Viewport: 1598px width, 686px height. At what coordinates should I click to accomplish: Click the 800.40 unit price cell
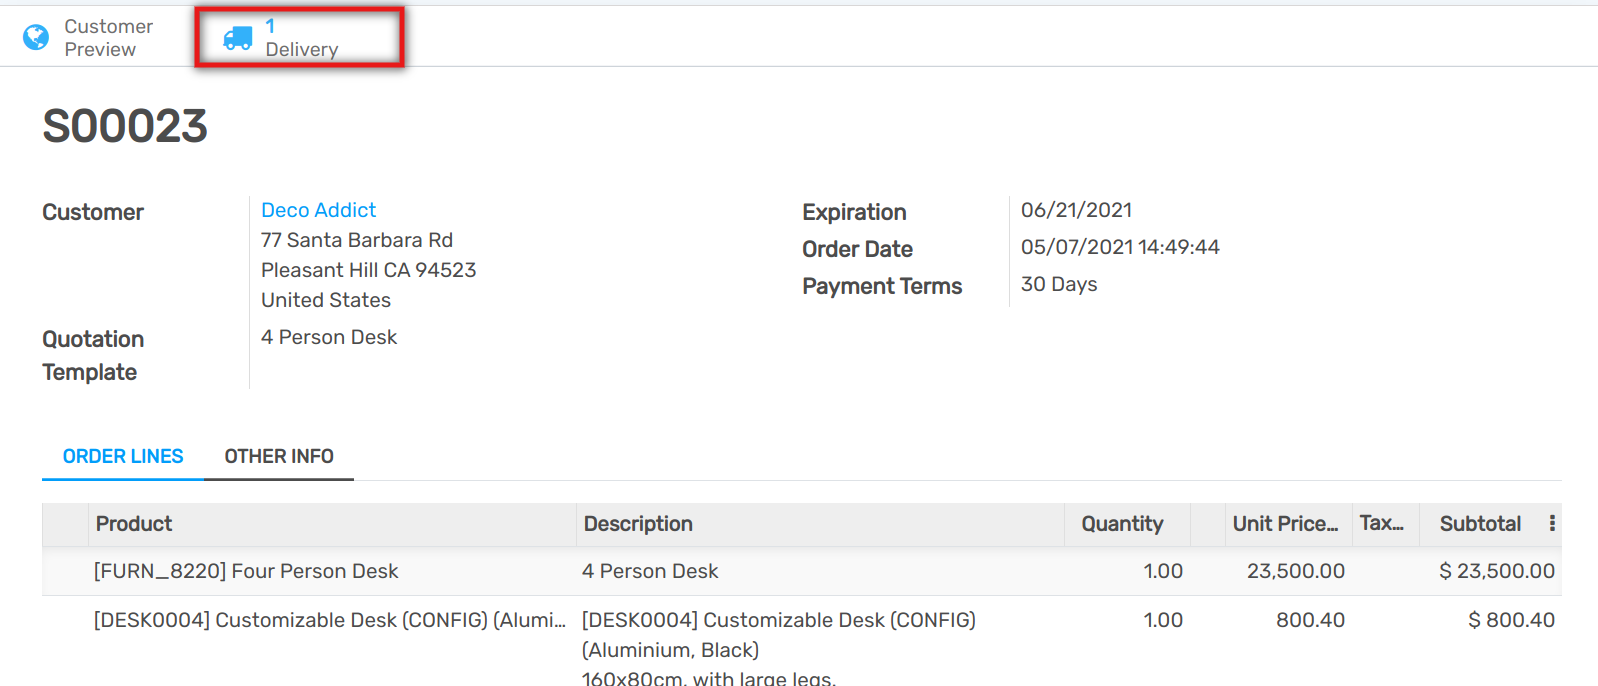1310,620
